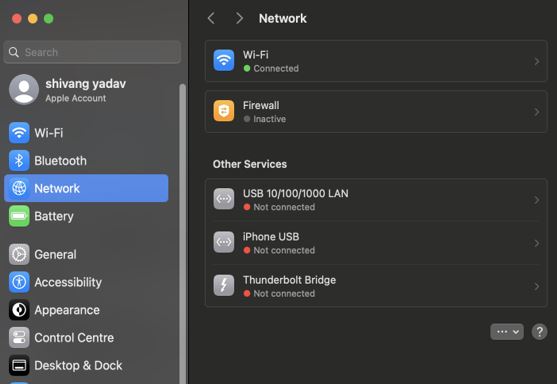Open Appearance settings icon
The height and width of the screenshot is (384, 557).
click(x=19, y=310)
